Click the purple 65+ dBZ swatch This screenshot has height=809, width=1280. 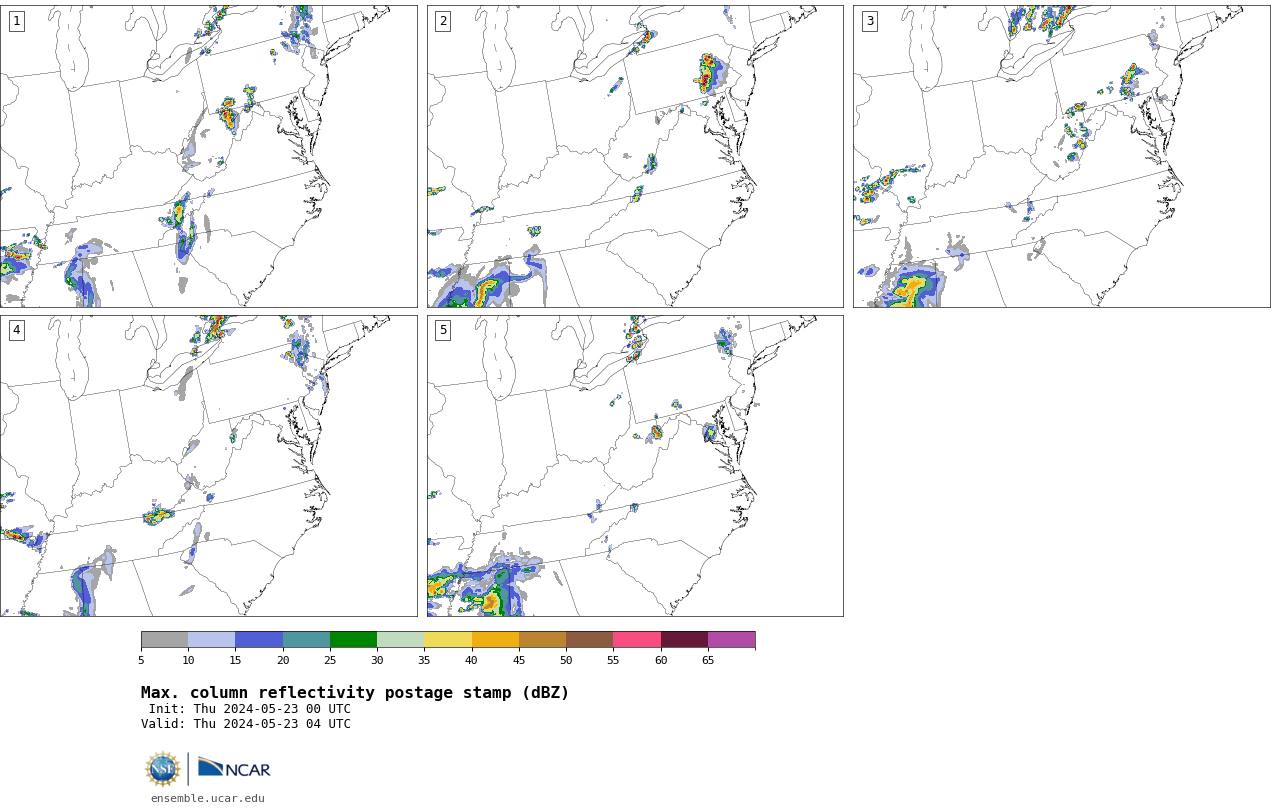click(731, 640)
